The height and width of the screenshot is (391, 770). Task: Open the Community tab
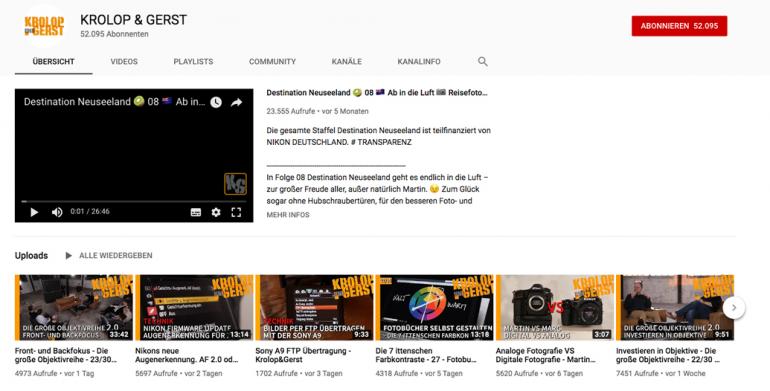tap(272, 61)
